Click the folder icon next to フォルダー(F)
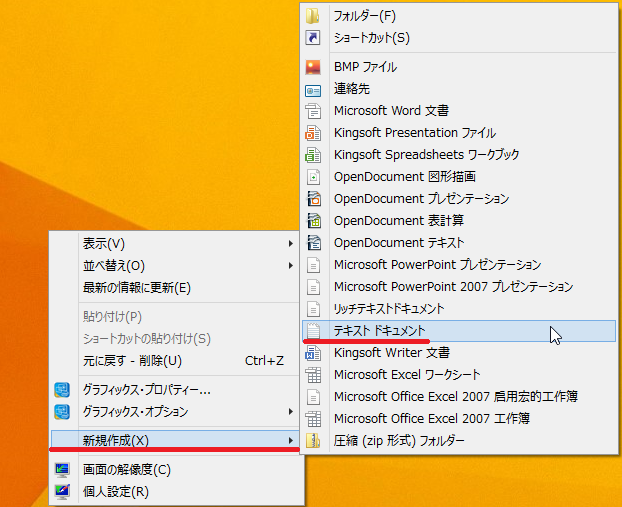Viewport: 622px width, 507px height. pyautogui.click(x=313, y=16)
